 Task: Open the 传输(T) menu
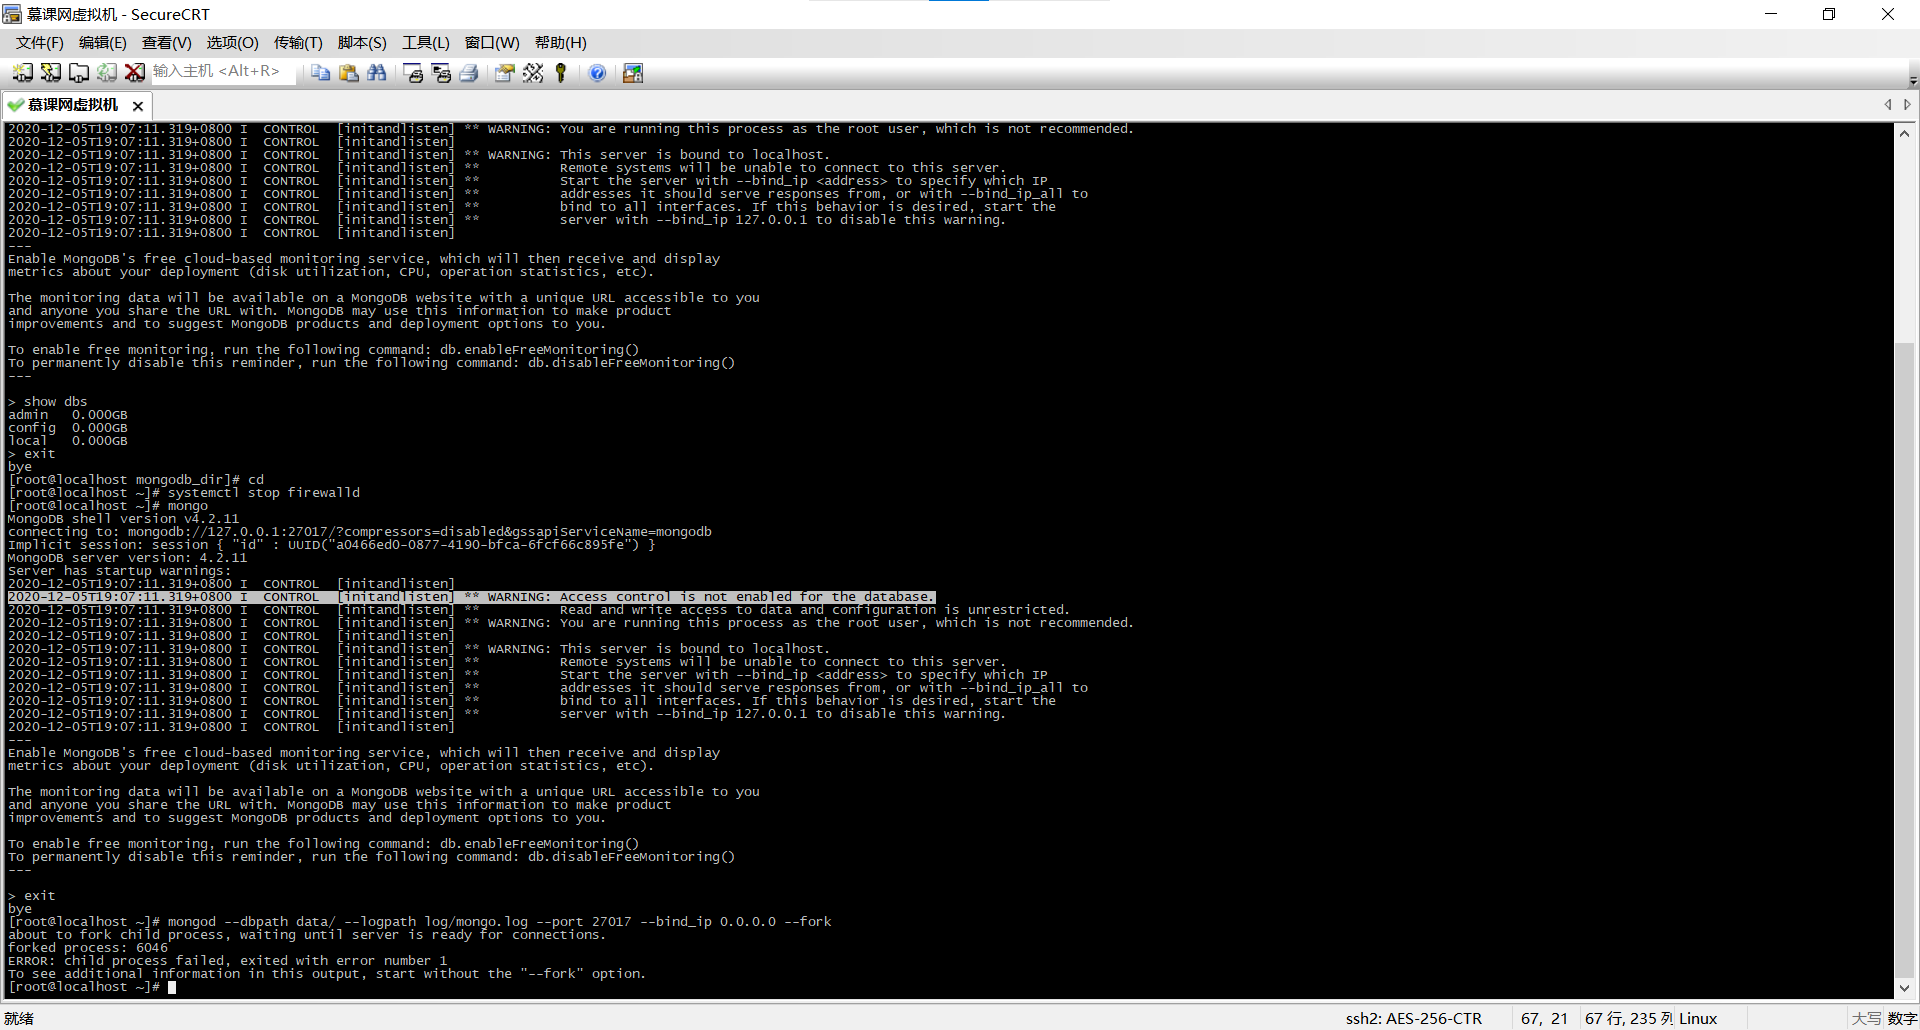[x=298, y=43]
